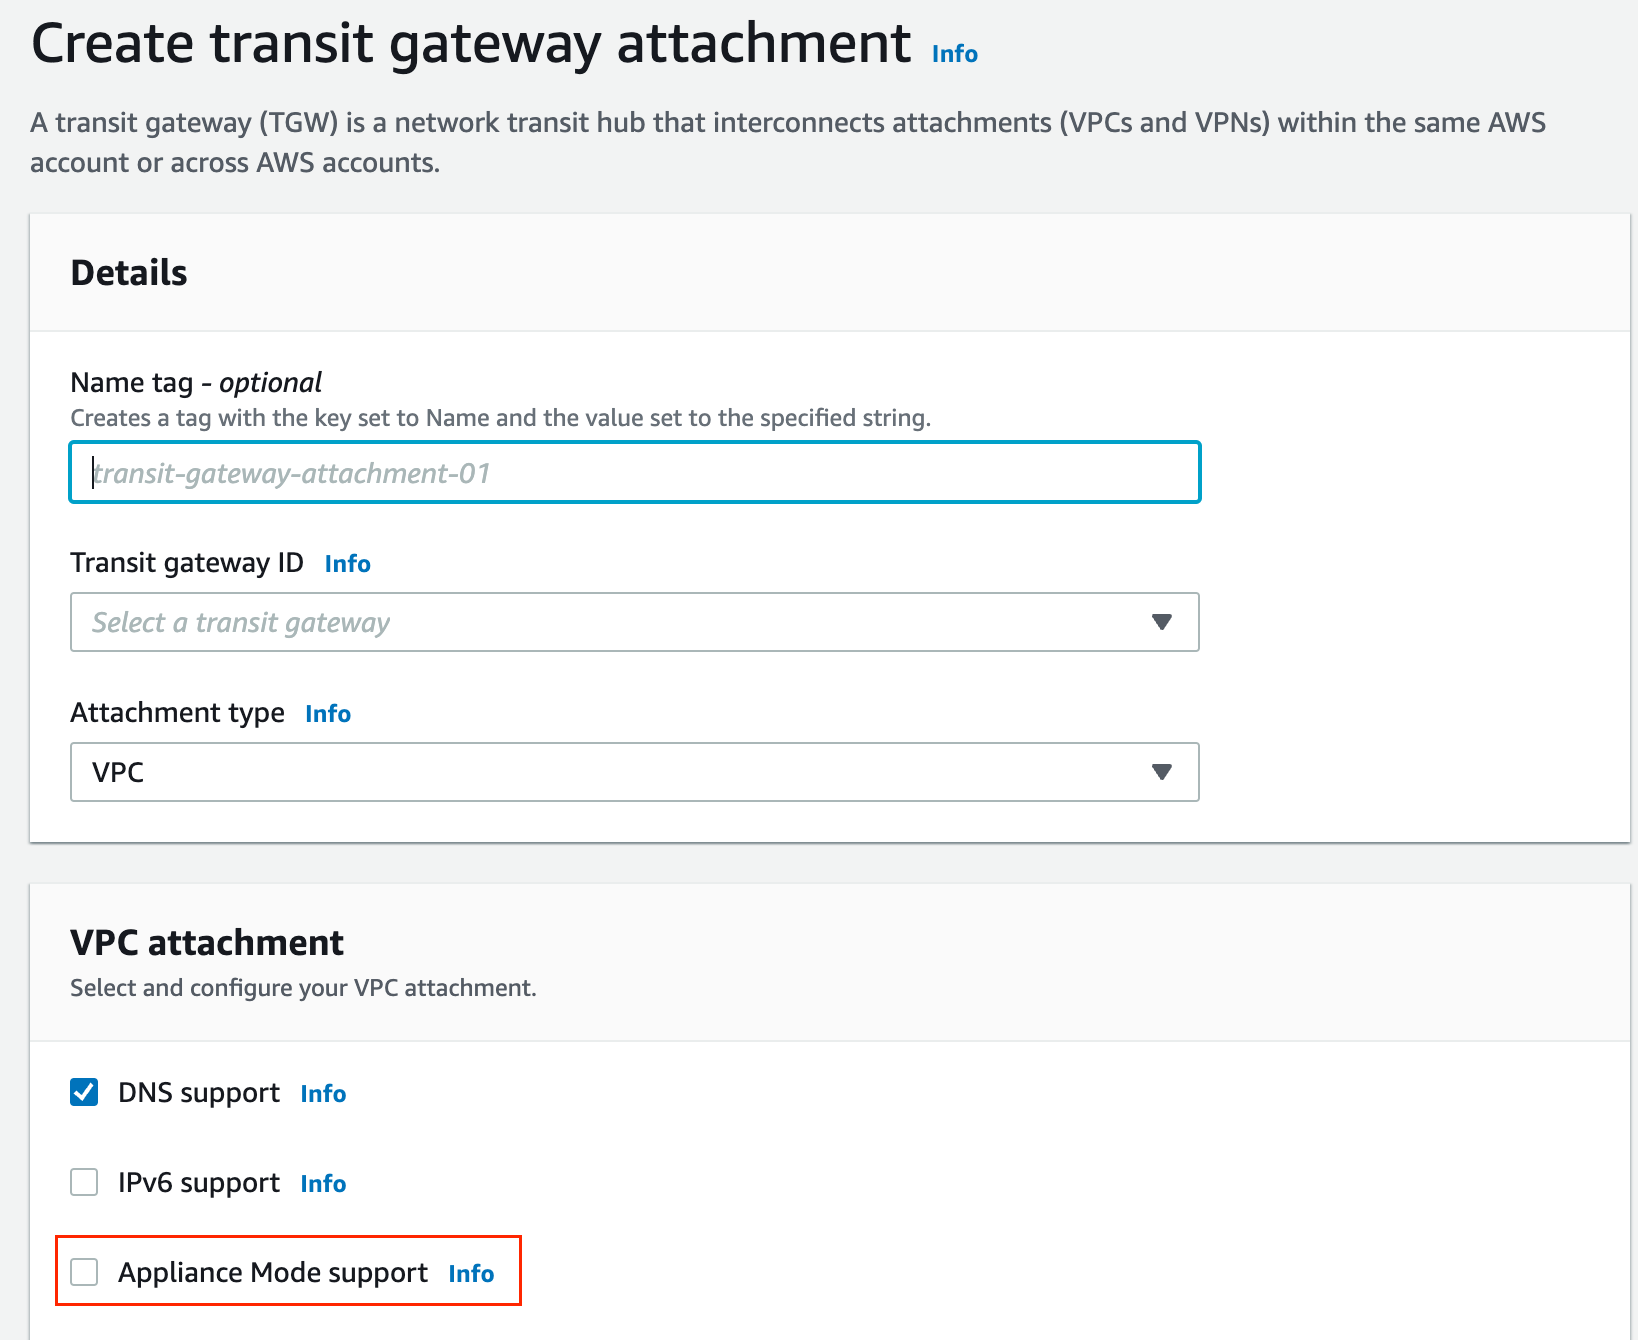Viewport: 1638px width, 1340px height.
Task: Open Info for DNS support
Action: click(322, 1093)
